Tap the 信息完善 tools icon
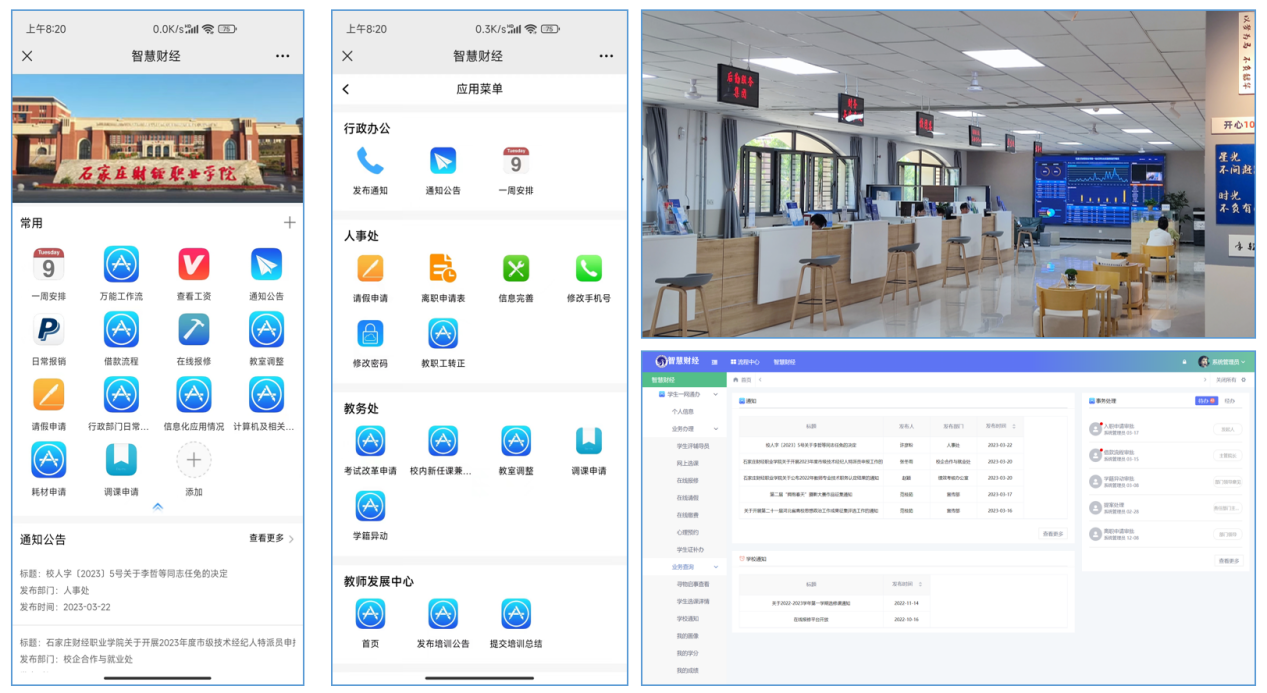Screen dimensions: 1267x693 click(x=516, y=268)
